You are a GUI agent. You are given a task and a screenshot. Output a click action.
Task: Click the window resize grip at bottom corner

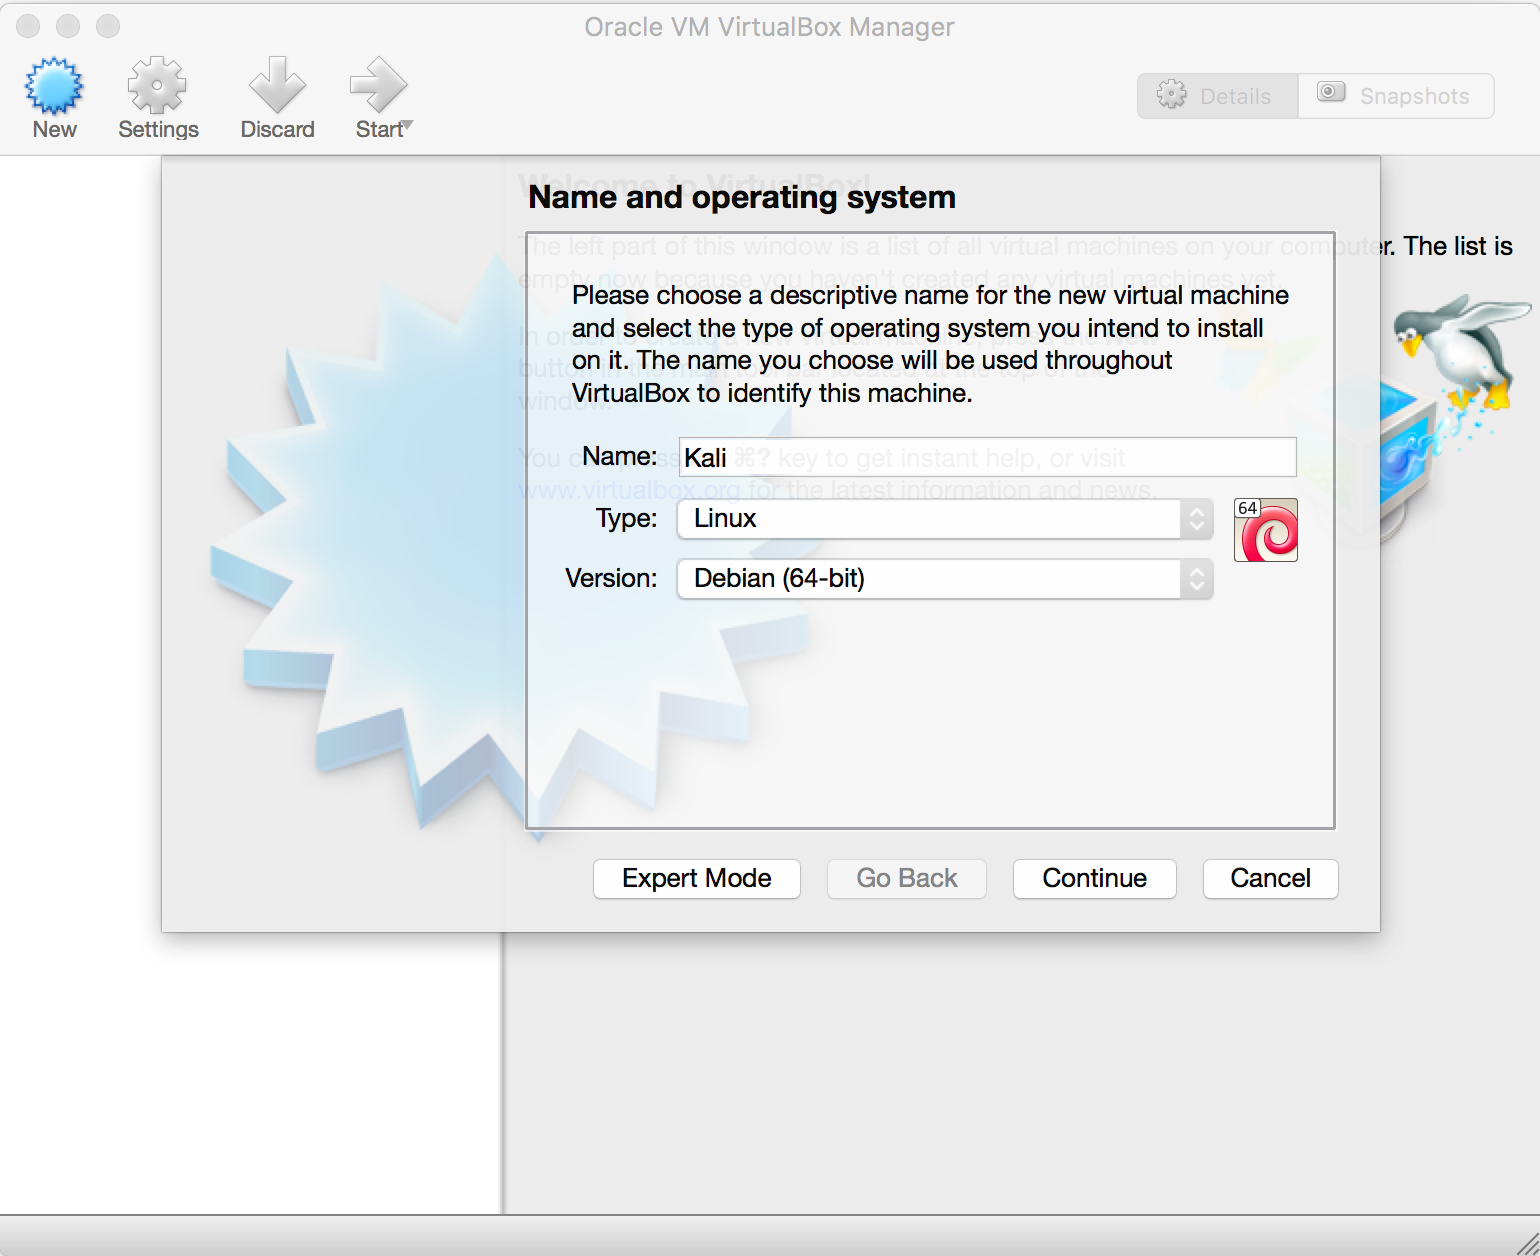pyautogui.click(x=1526, y=1243)
